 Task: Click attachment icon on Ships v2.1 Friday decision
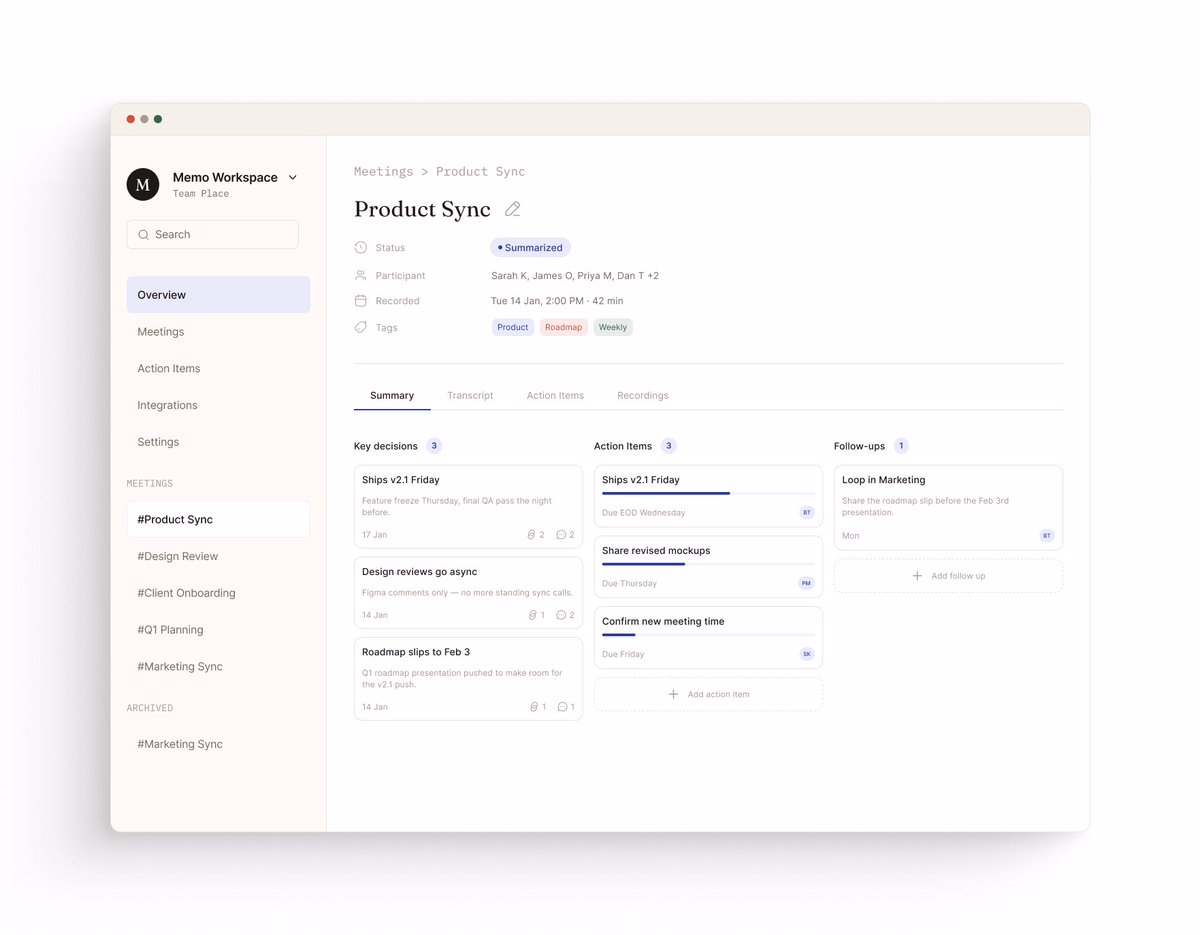533,535
